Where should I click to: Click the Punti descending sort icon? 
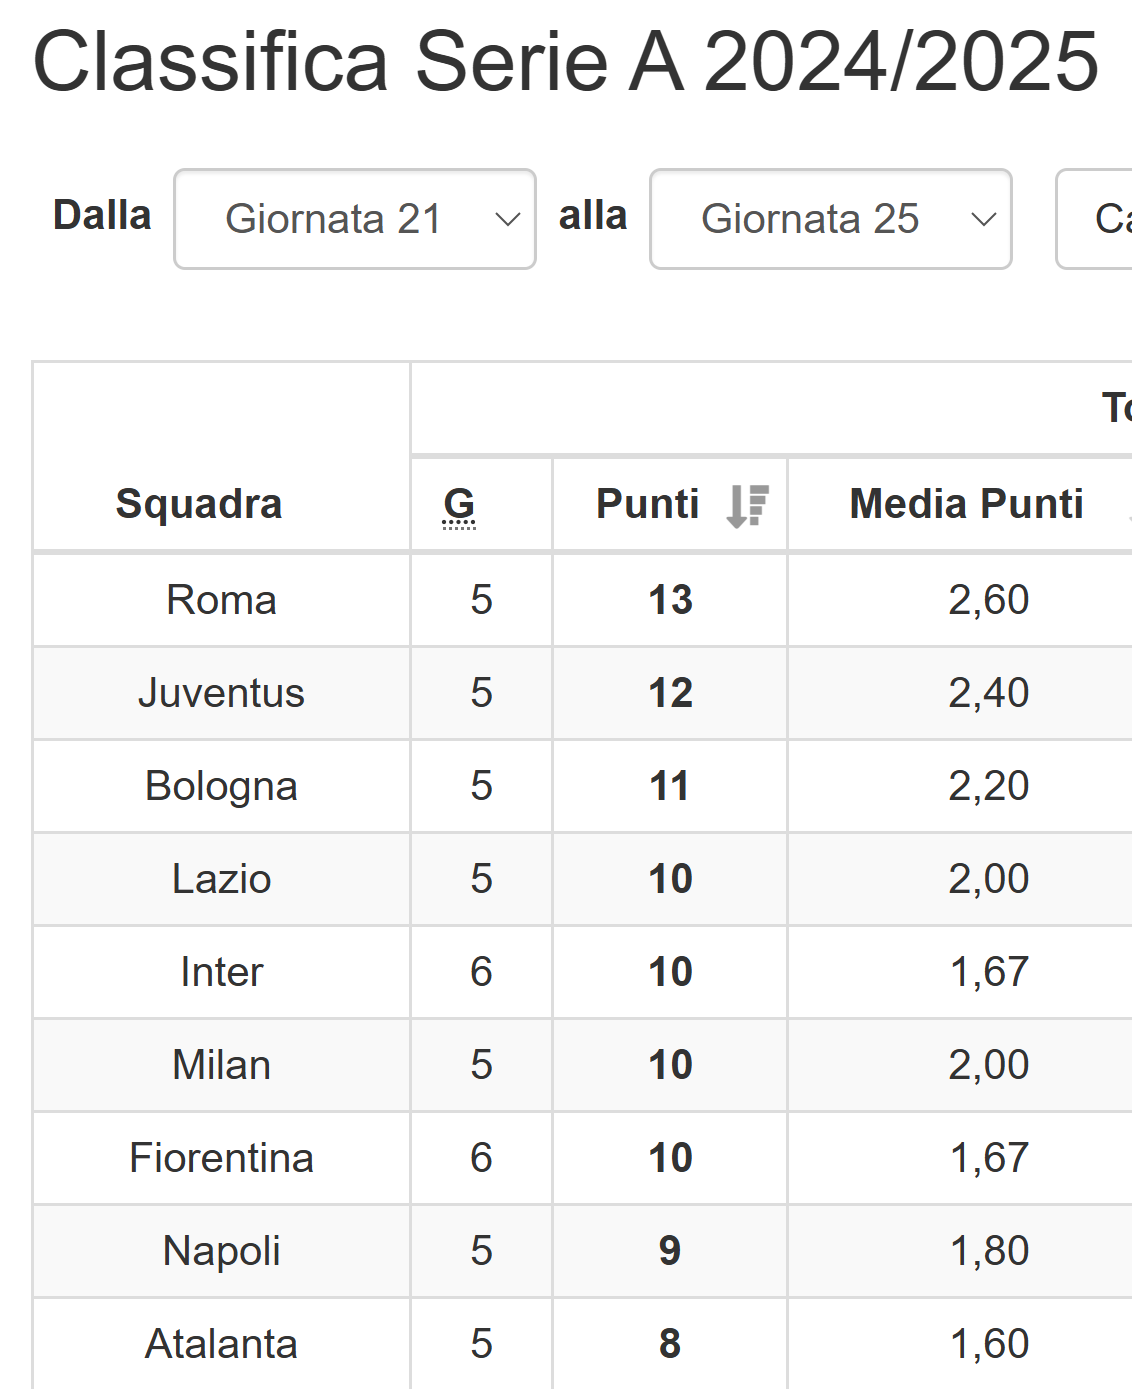click(747, 505)
